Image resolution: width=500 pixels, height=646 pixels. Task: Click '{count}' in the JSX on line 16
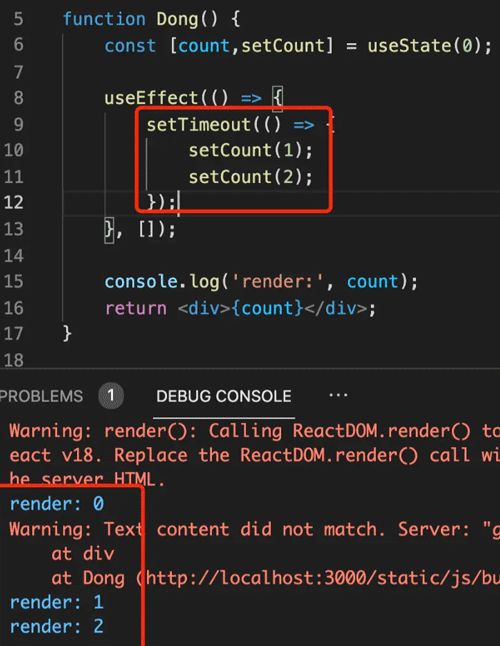click(x=267, y=308)
